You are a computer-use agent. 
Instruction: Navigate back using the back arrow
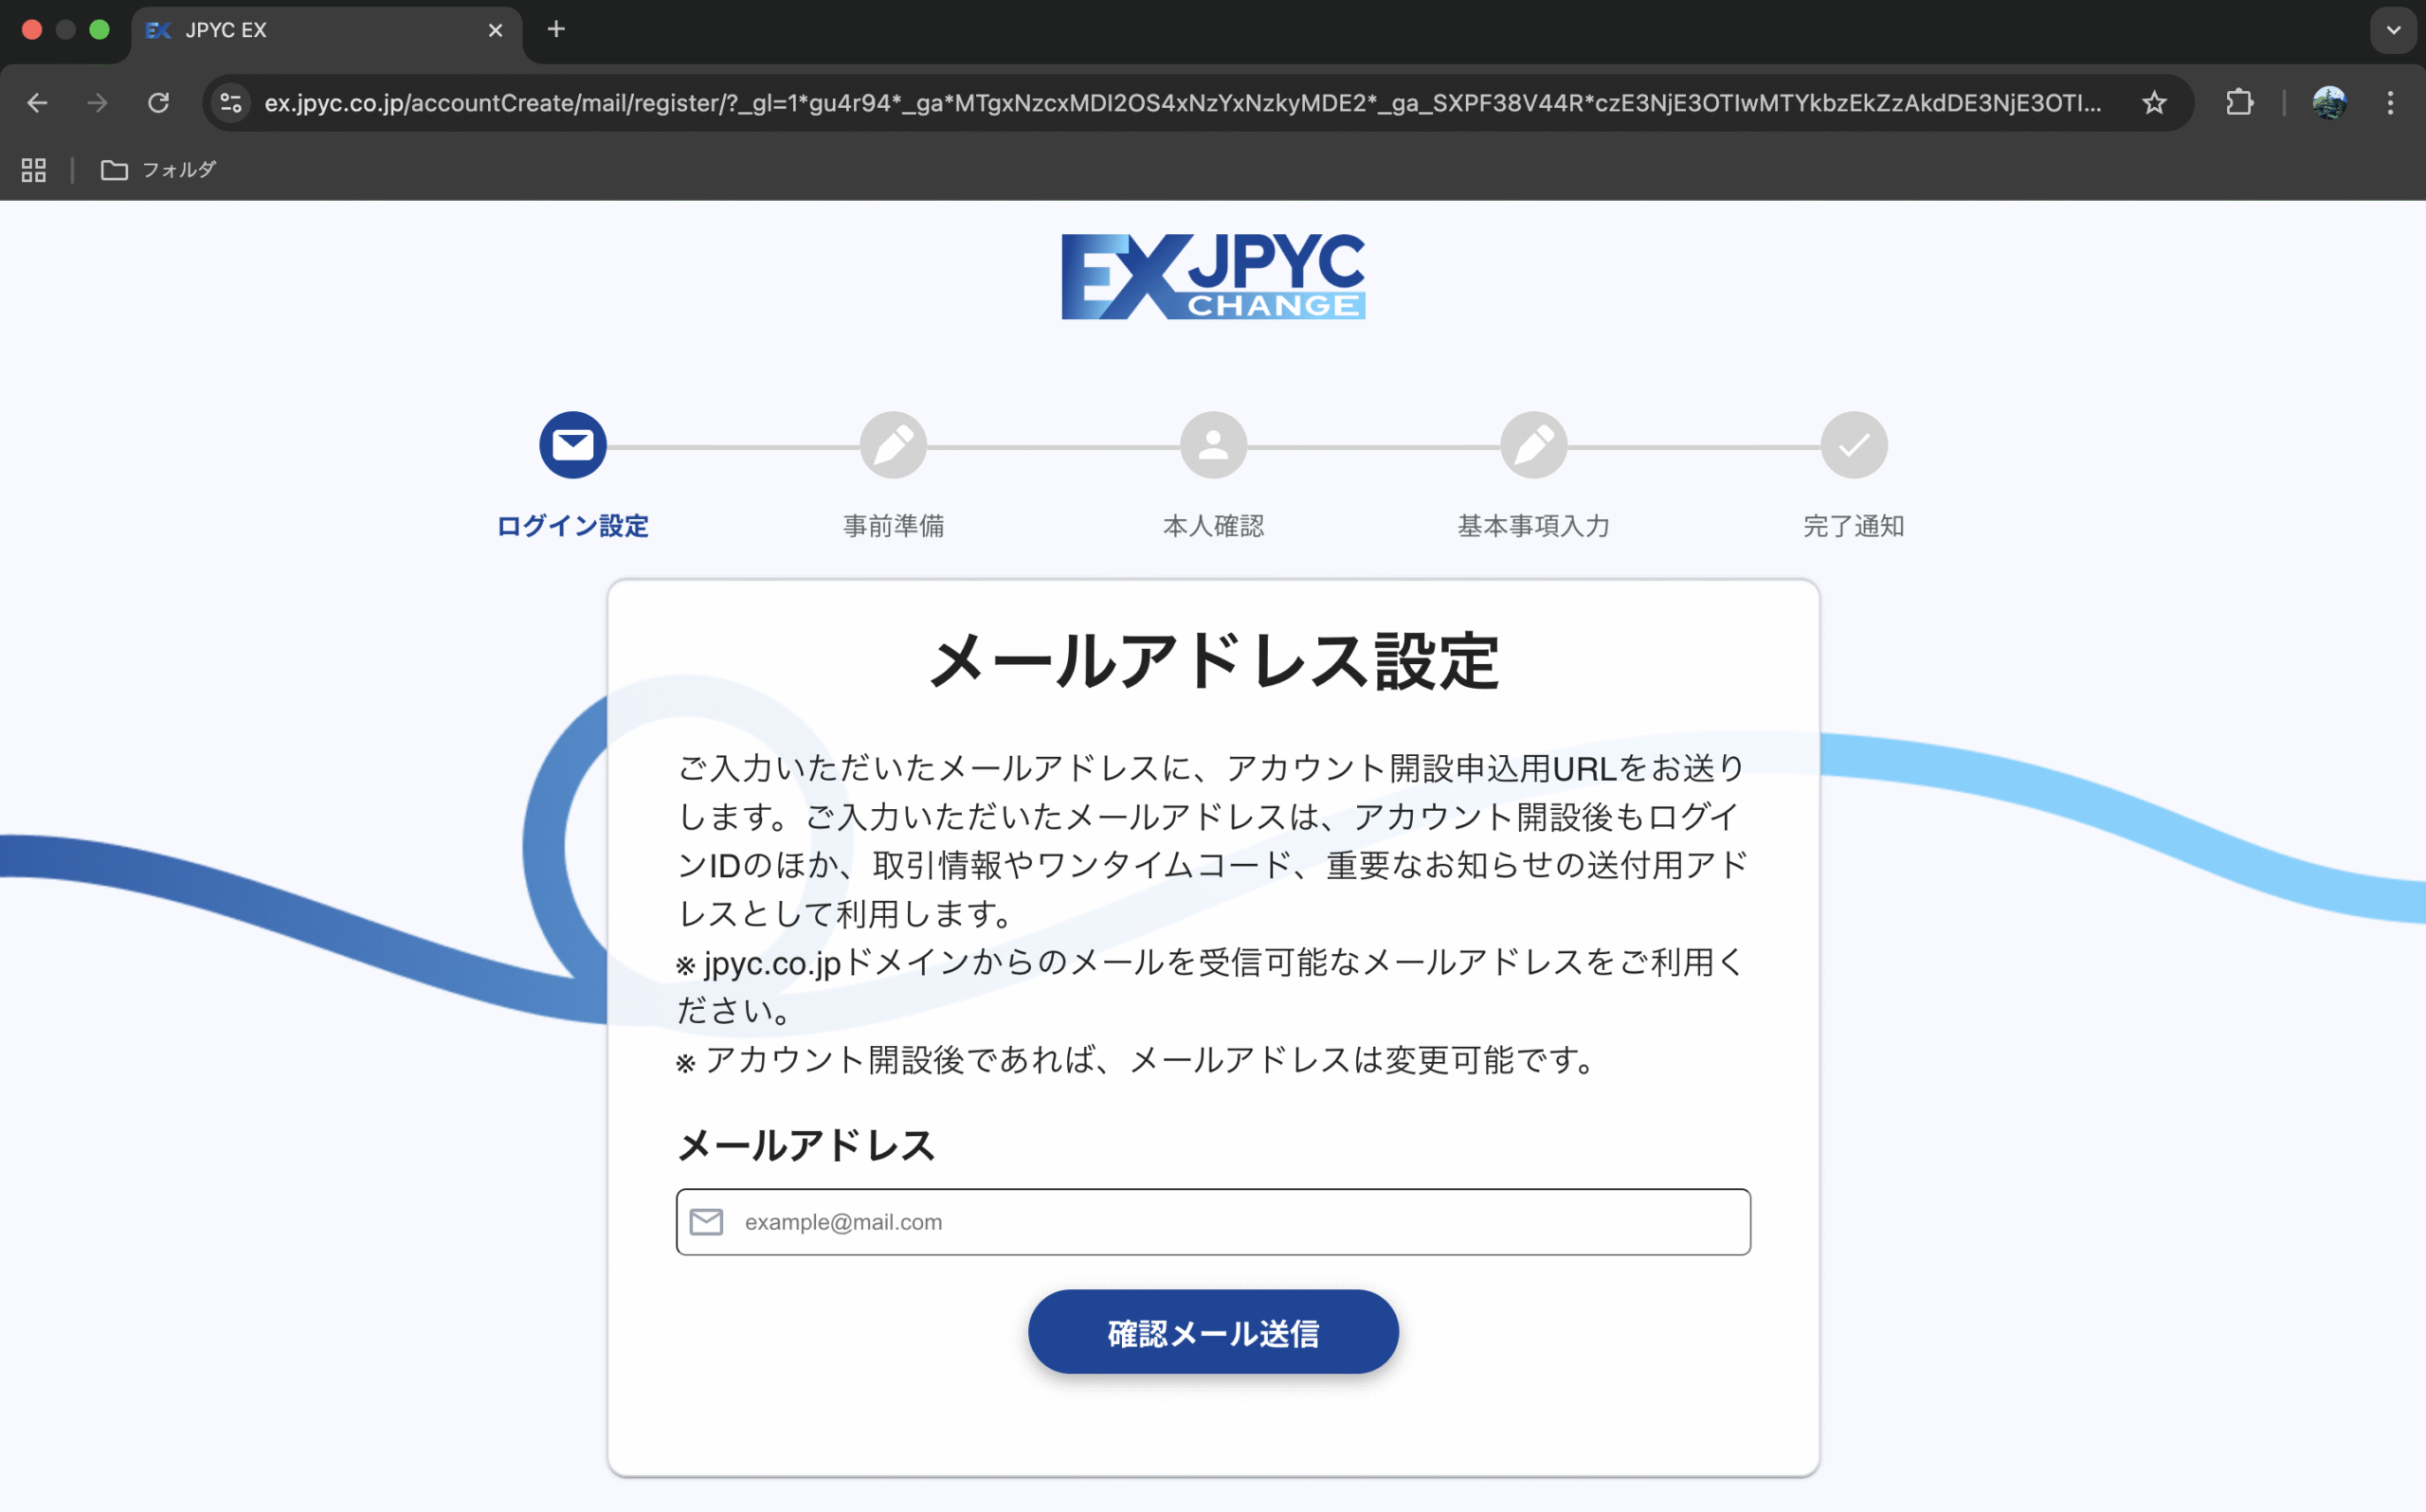[x=37, y=103]
